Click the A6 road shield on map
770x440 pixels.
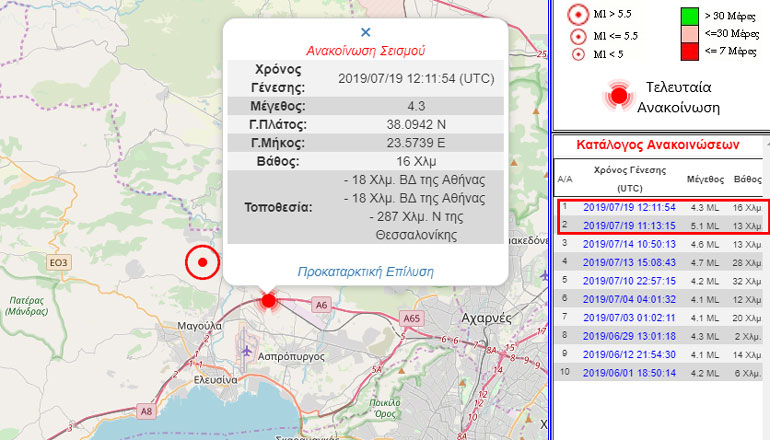pos(321,305)
